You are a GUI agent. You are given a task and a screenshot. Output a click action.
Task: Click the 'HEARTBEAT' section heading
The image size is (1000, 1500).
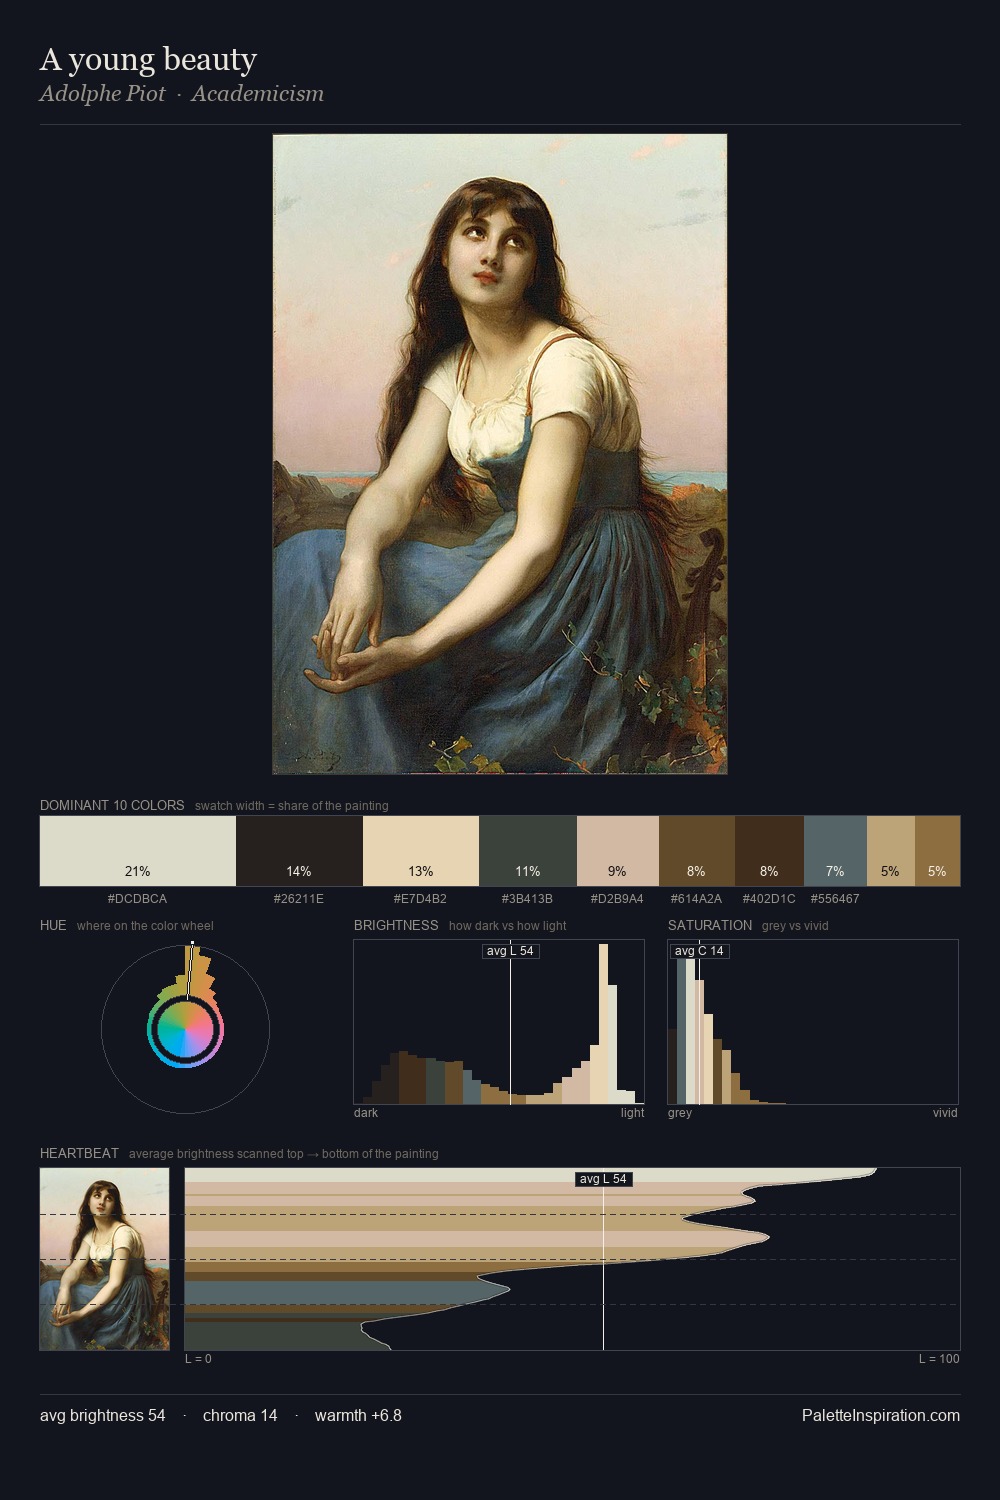click(x=79, y=1153)
